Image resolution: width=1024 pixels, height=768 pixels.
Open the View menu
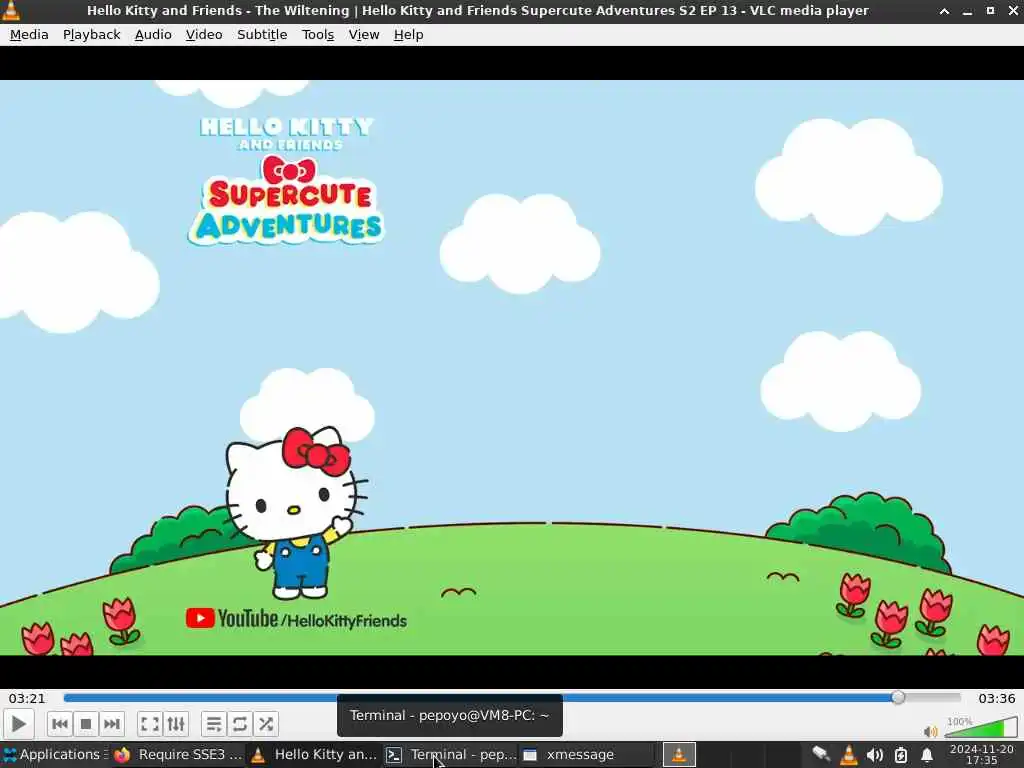coord(364,35)
